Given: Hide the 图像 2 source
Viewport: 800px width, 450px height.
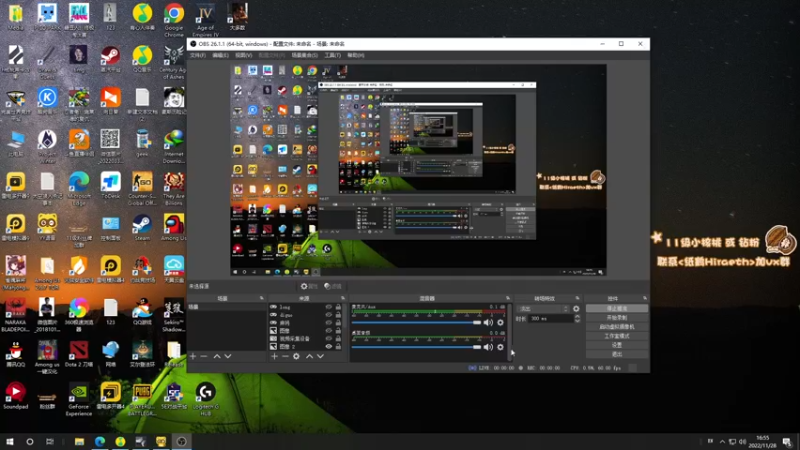Looking at the screenshot, I should (329, 346).
